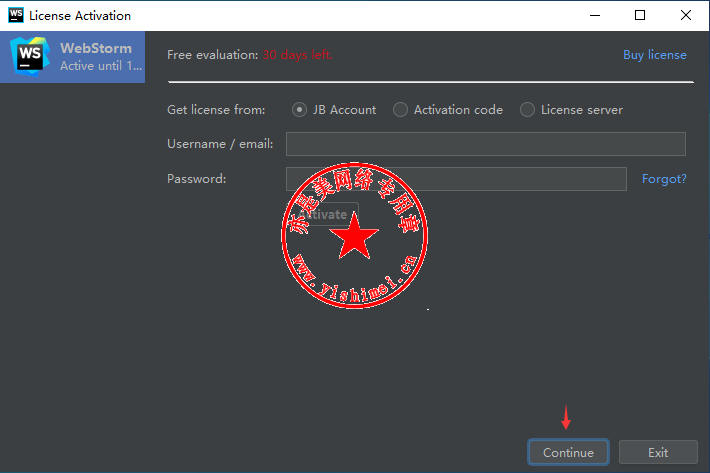Click the red '30 days left' text

click(x=297, y=55)
